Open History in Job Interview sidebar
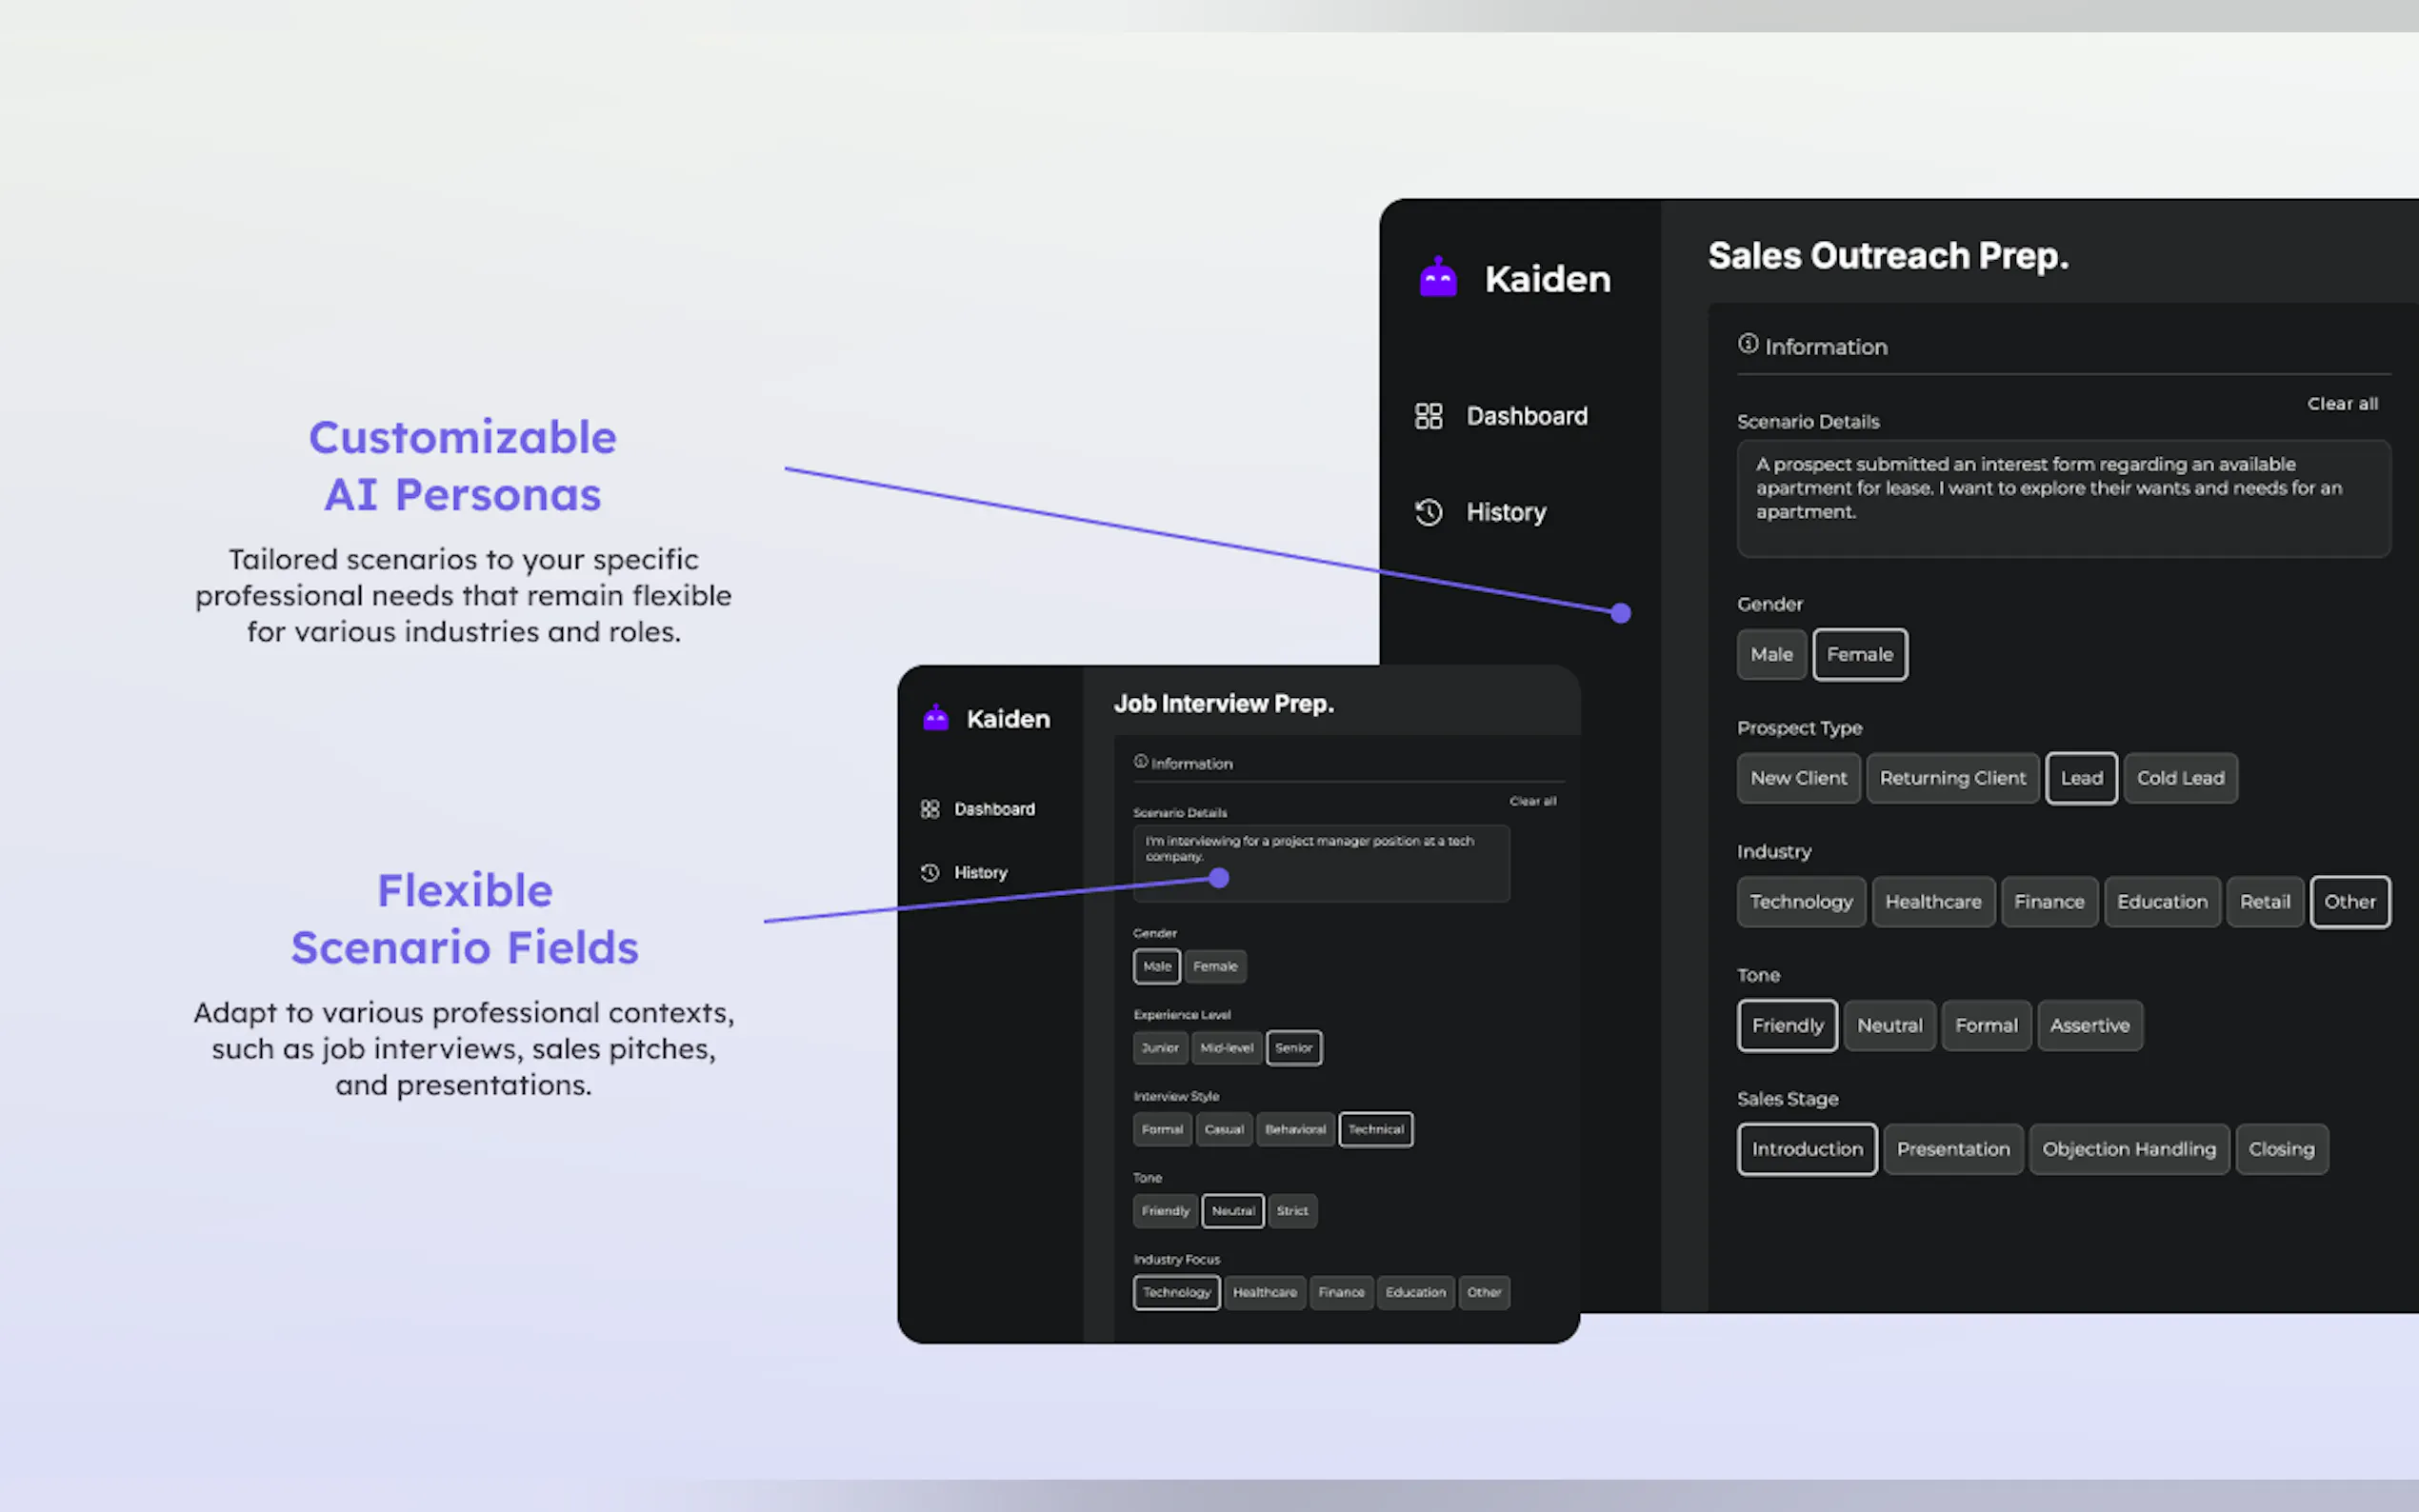2419x1512 pixels. click(980, 872)
